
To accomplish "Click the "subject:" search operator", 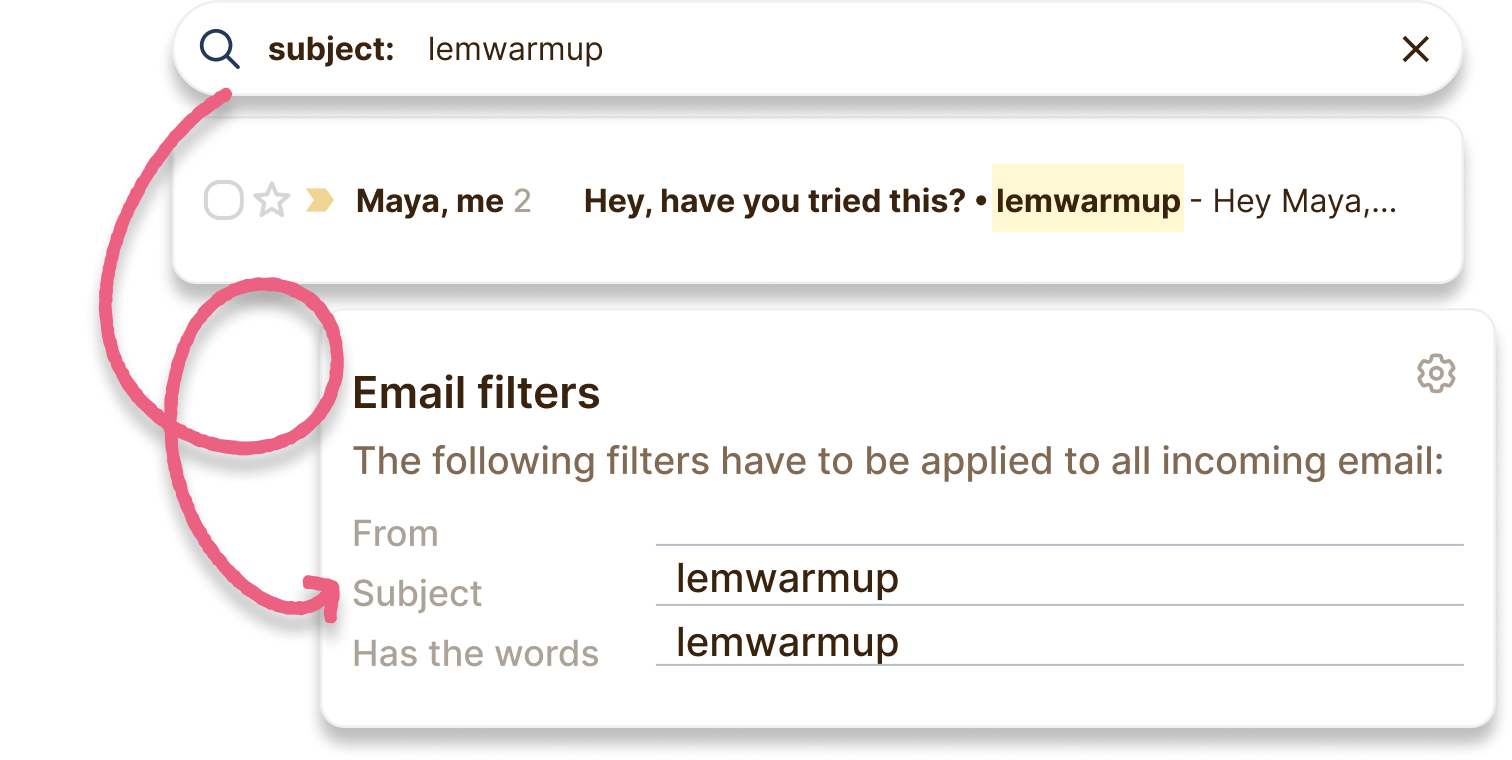I will [x=331, y=49].
